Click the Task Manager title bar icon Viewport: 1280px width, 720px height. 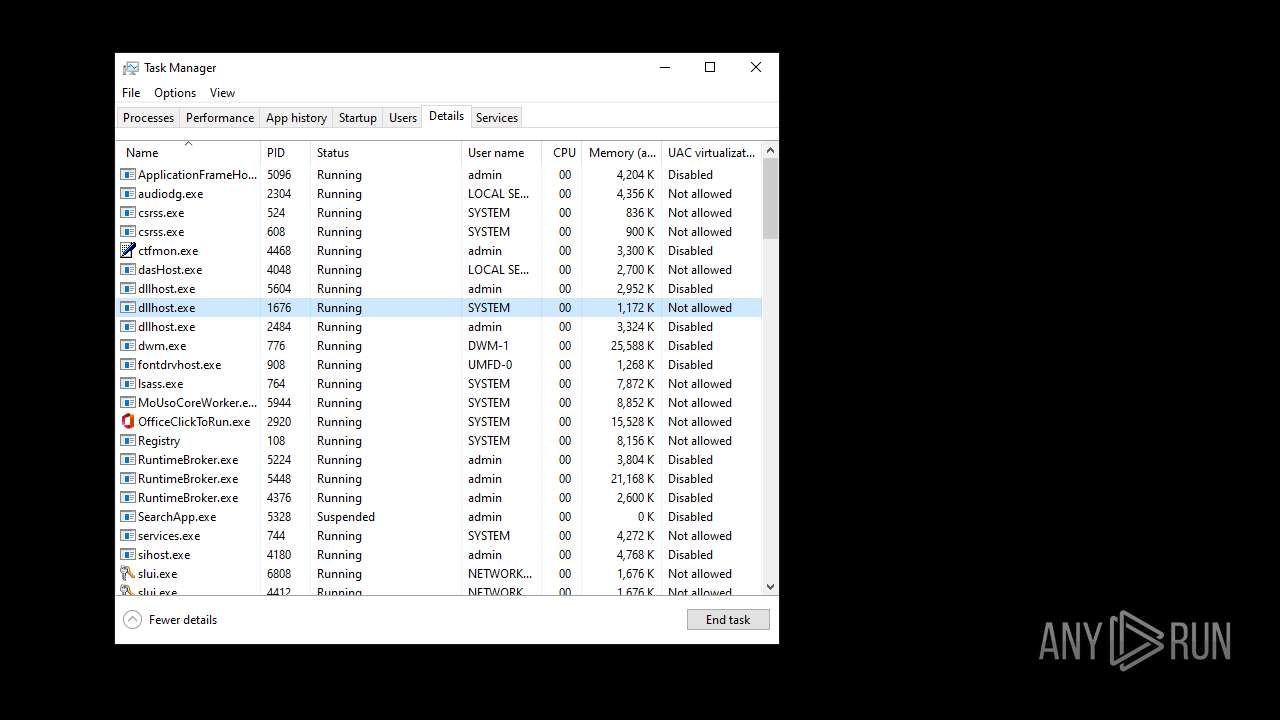(x=131, y=68)
